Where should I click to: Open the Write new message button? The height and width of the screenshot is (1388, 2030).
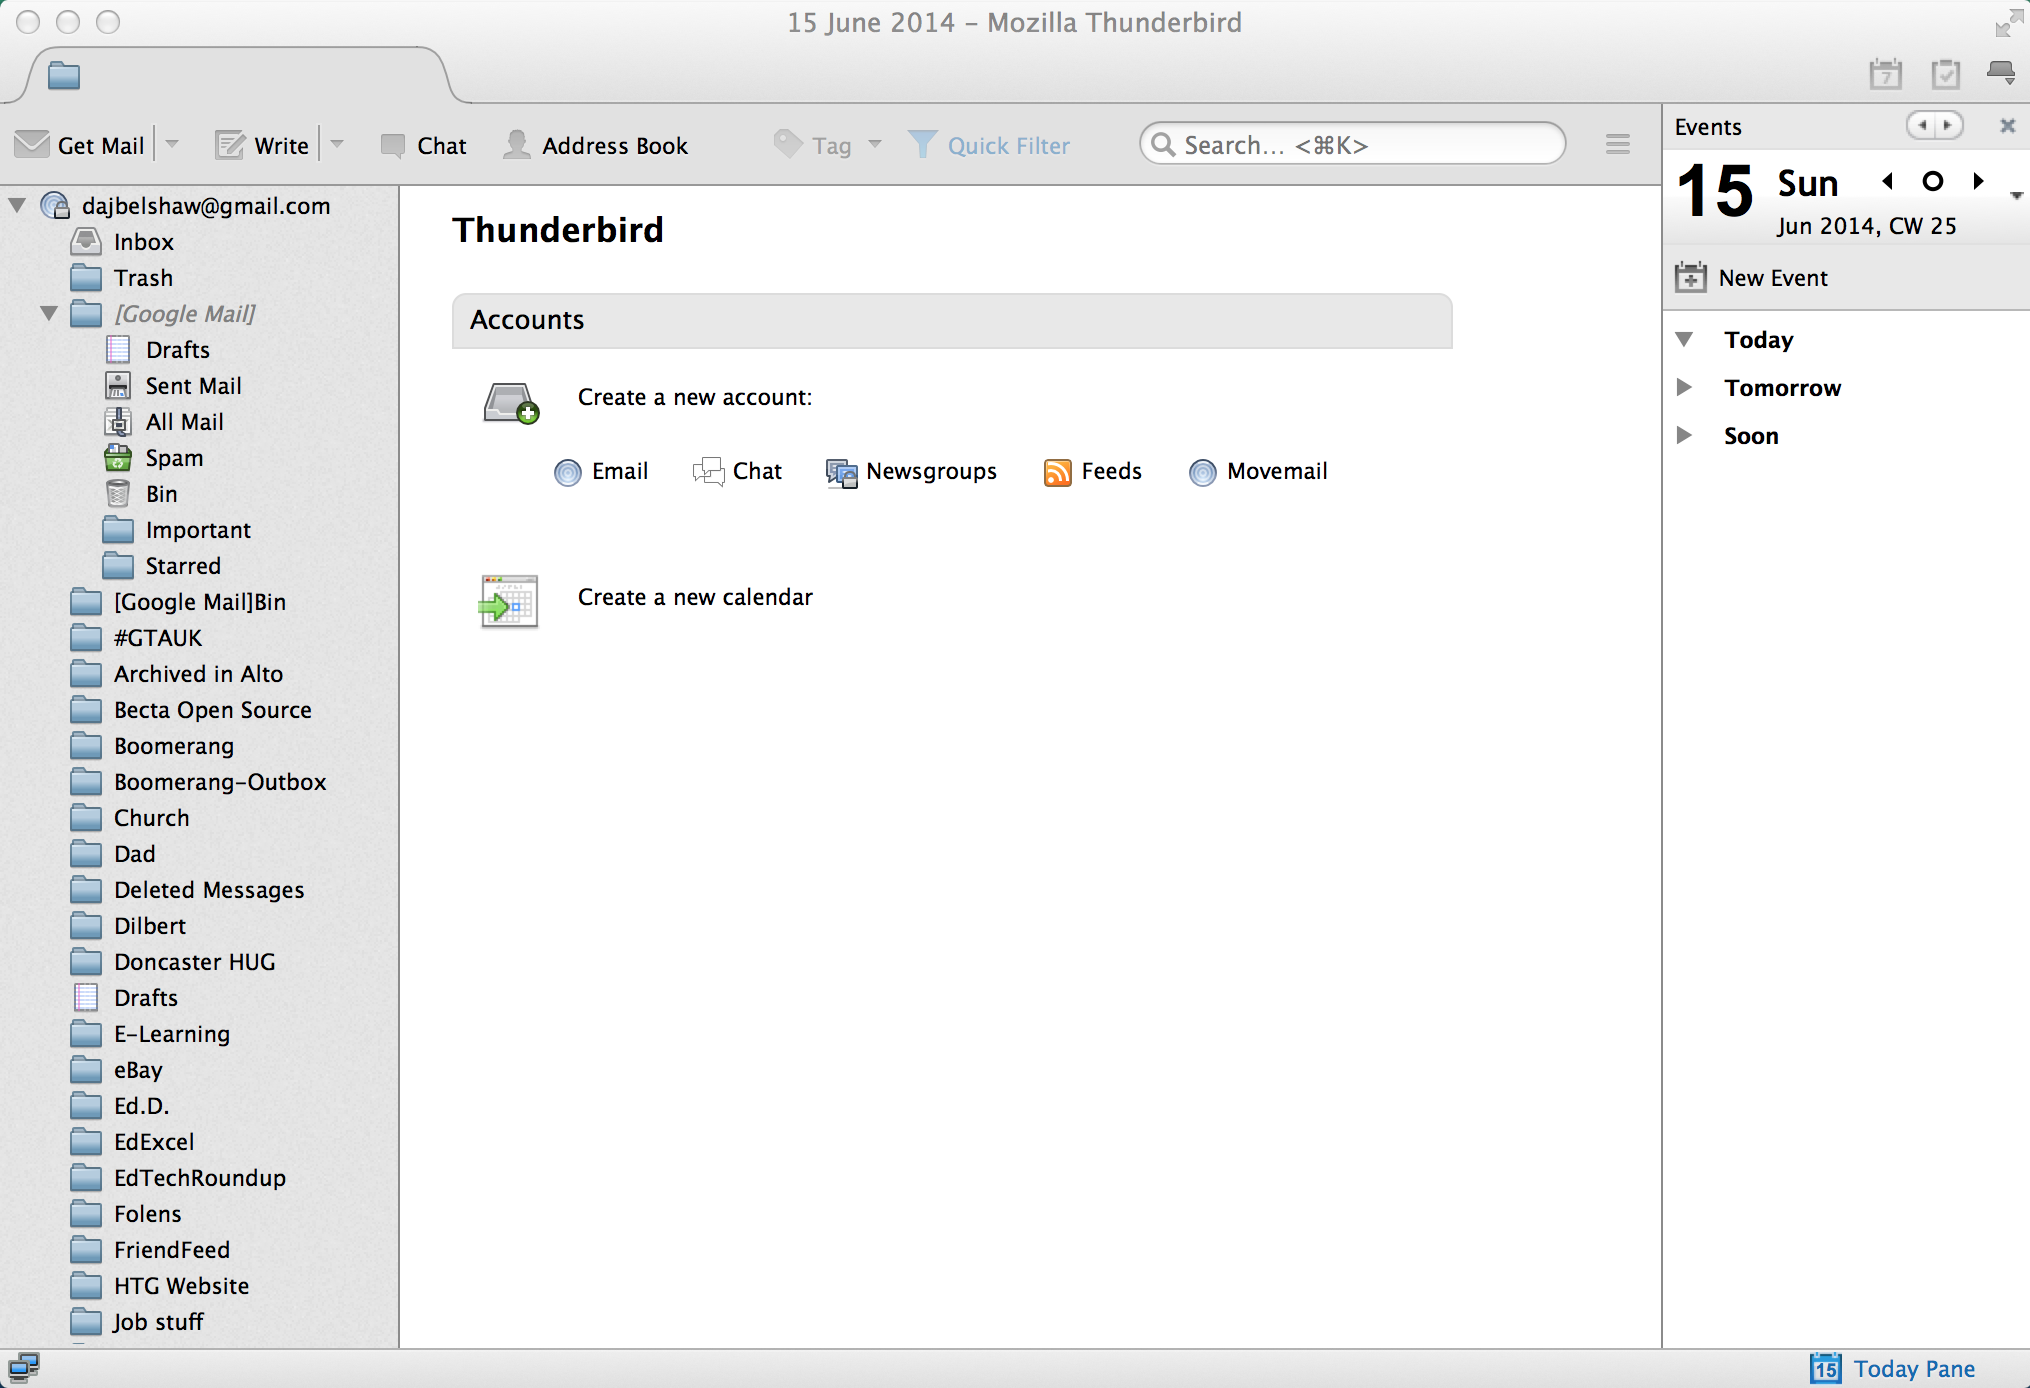pos(263,145)
